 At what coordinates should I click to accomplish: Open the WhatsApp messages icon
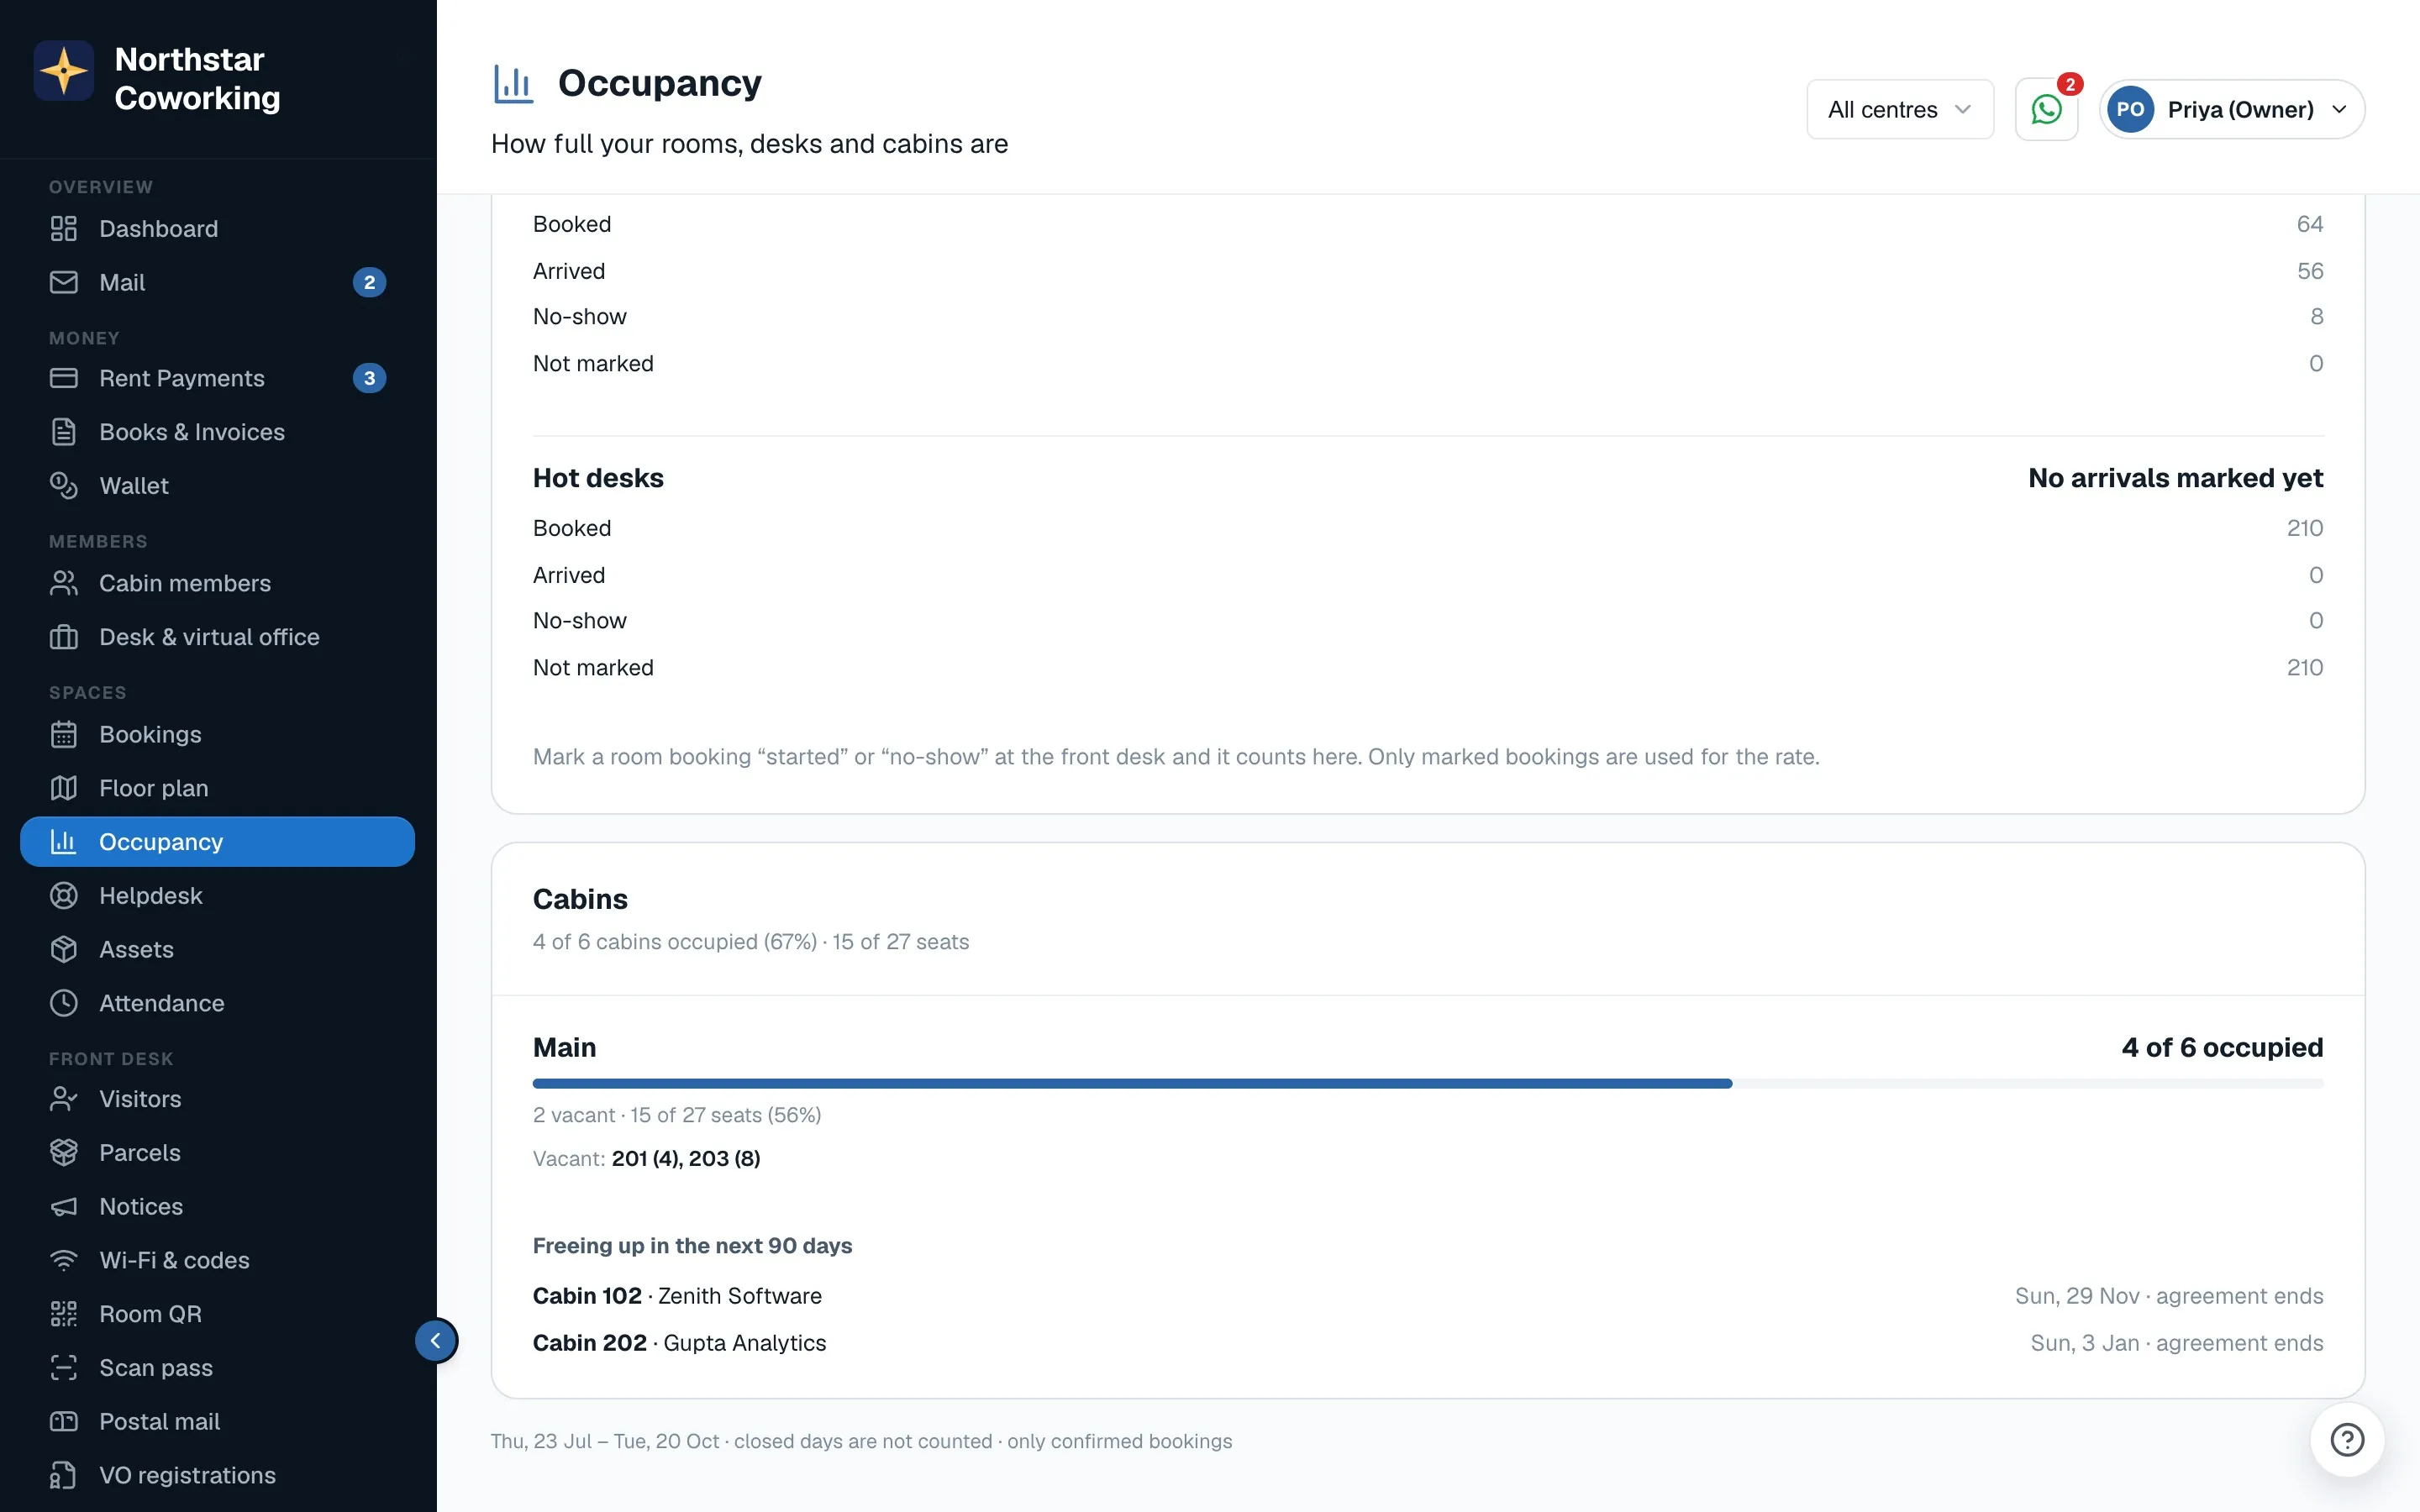coord(2046,109)
